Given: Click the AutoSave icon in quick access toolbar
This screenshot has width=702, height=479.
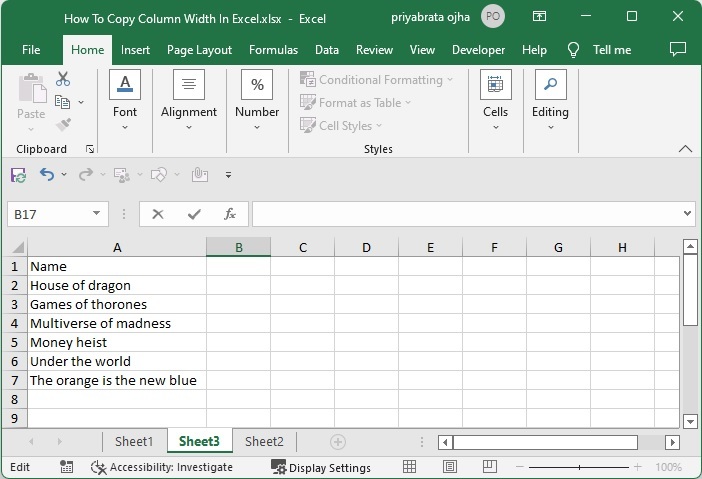Looking at the screenshot, I should [x=18, y=174].
